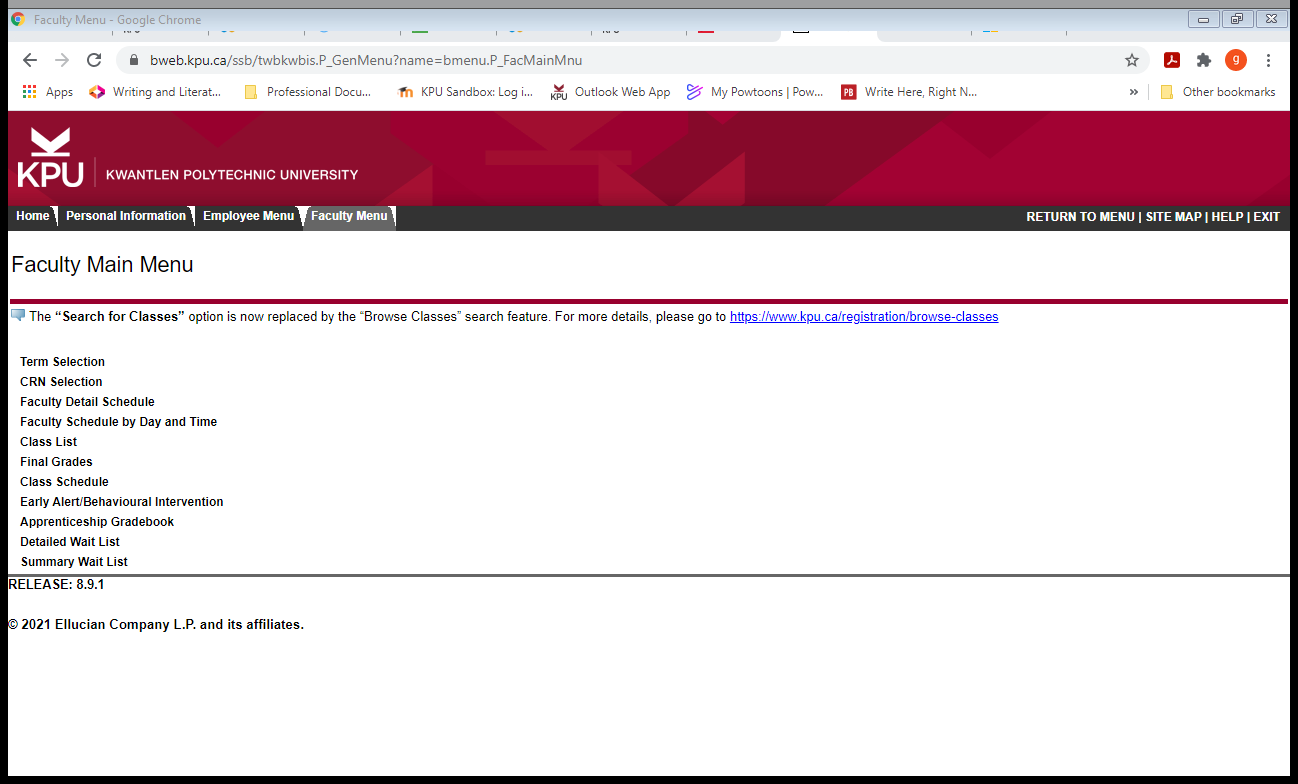Open the Final Grades page
The height and width of the screenshot is (784, 1298).
point(56,461)
